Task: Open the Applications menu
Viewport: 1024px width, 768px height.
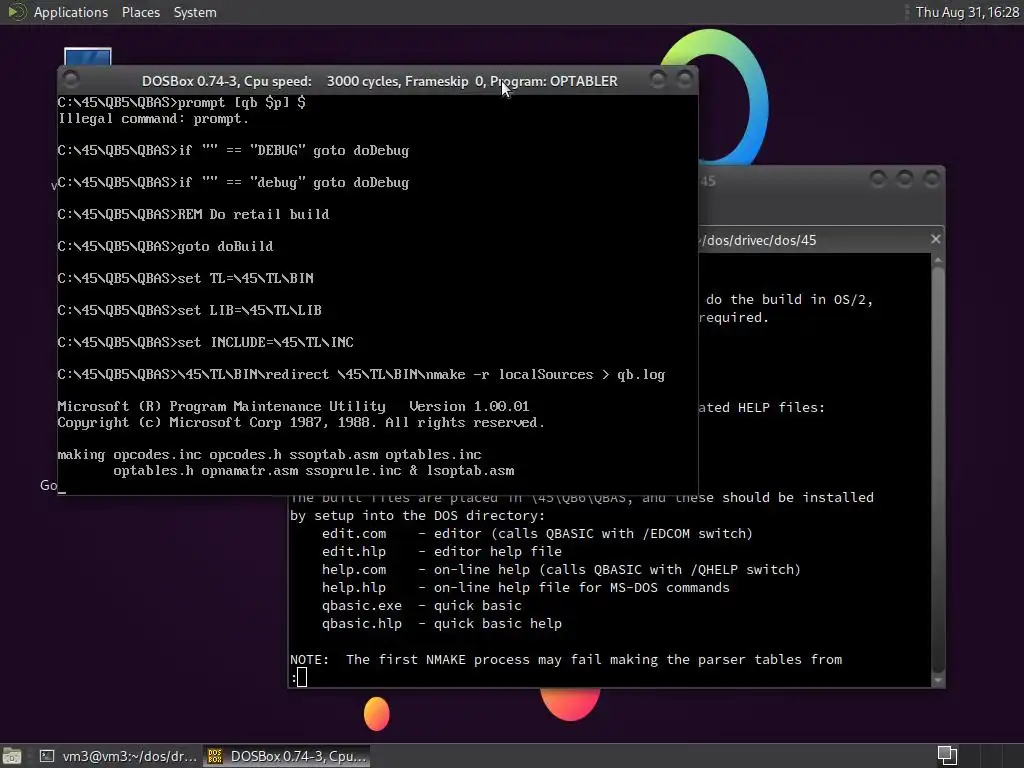Action: [x=71, y=12]
